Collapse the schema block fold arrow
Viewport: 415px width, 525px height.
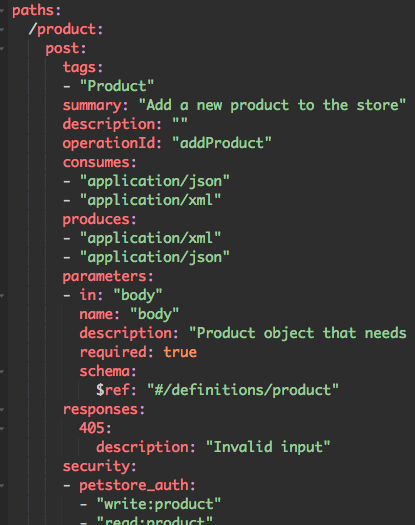coord(2,372)
